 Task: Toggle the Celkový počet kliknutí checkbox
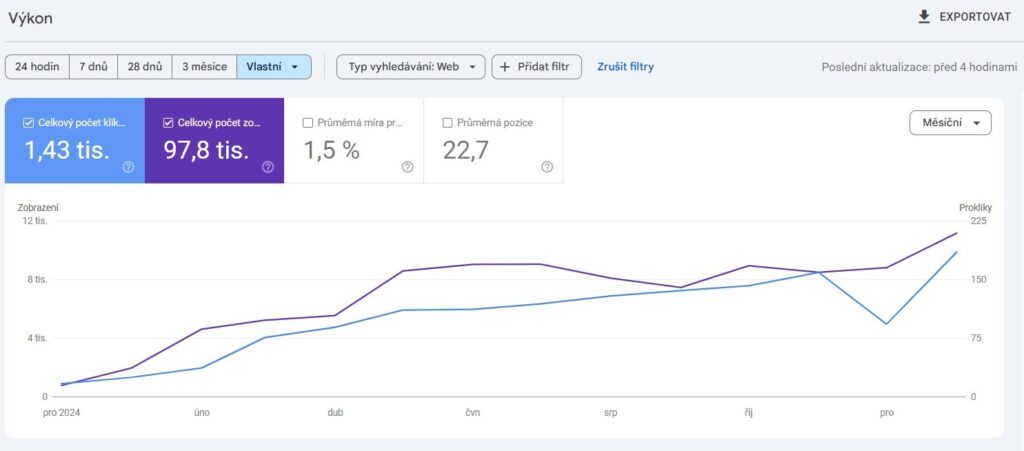point(28,123)
